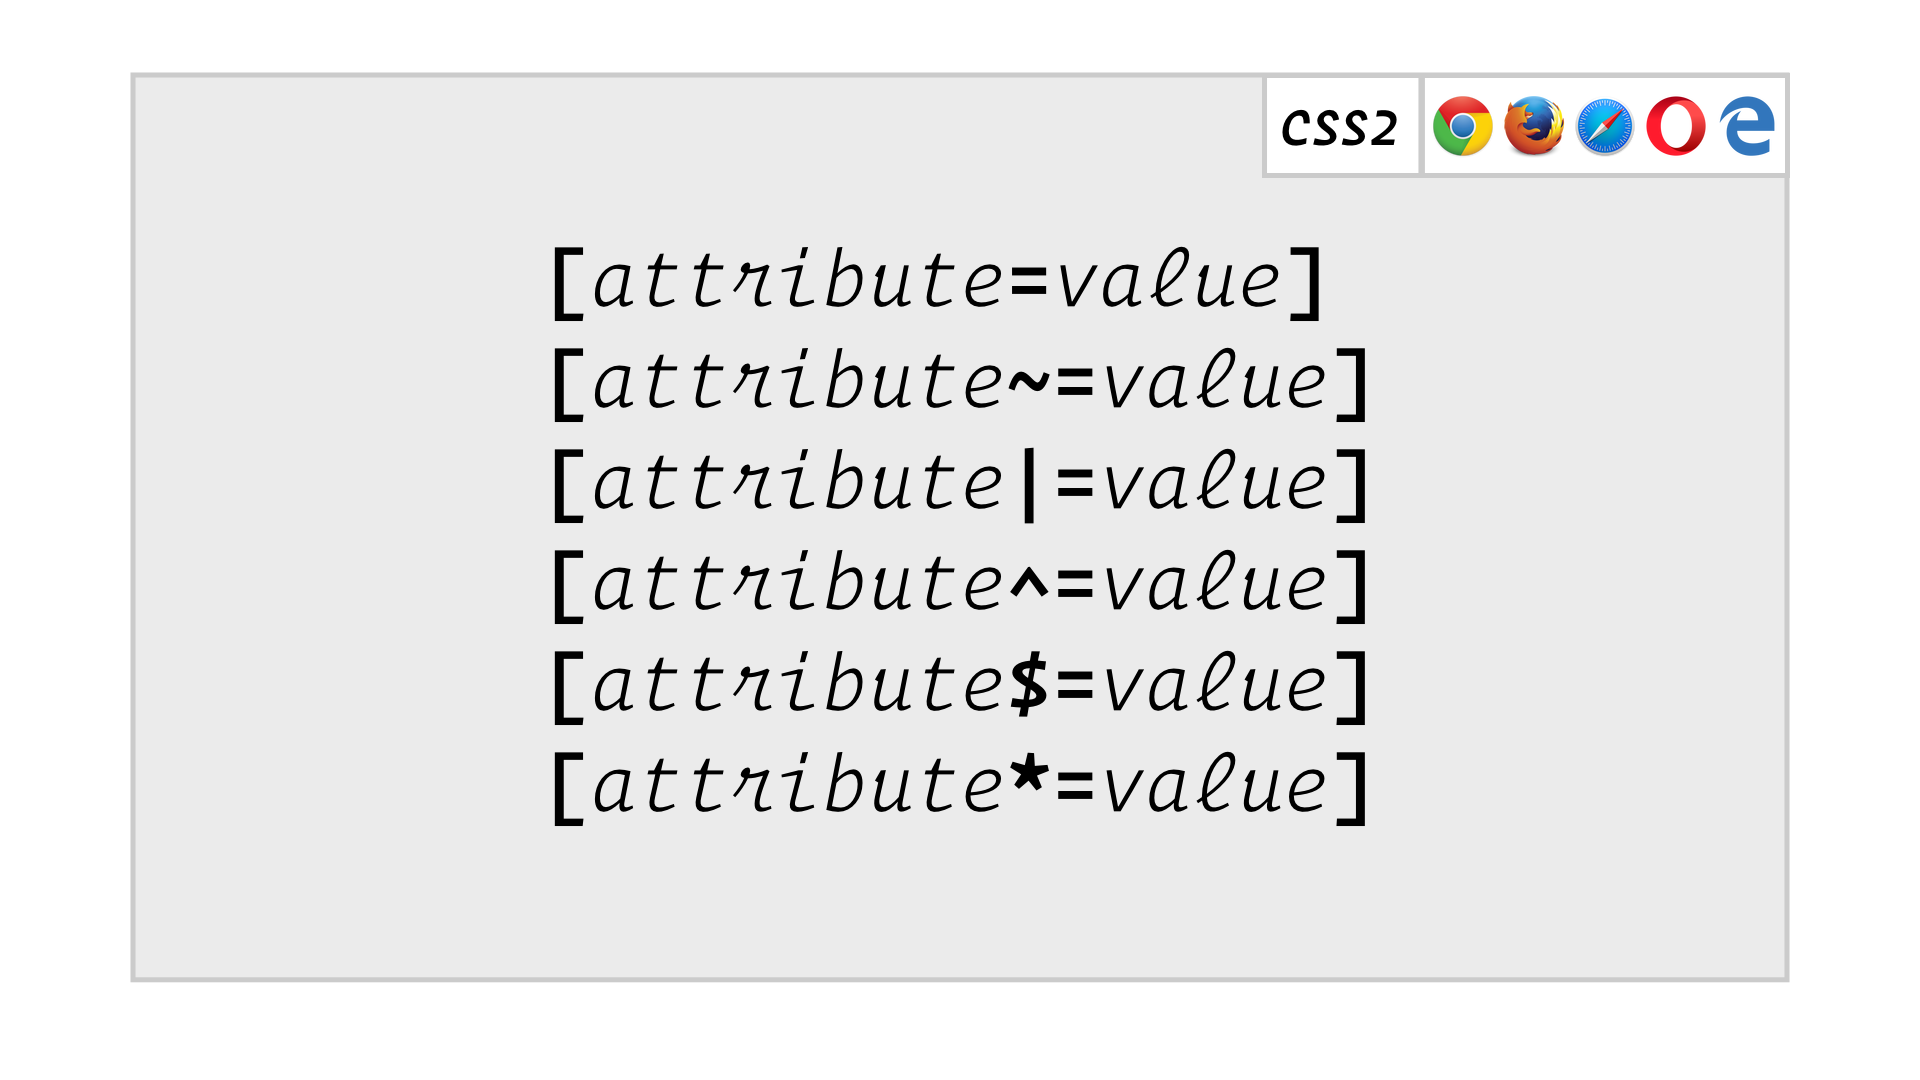Click the Google Chrome browser icon
Image resolution: width=1920 pixels, height=1080 pixels.
1462,126
